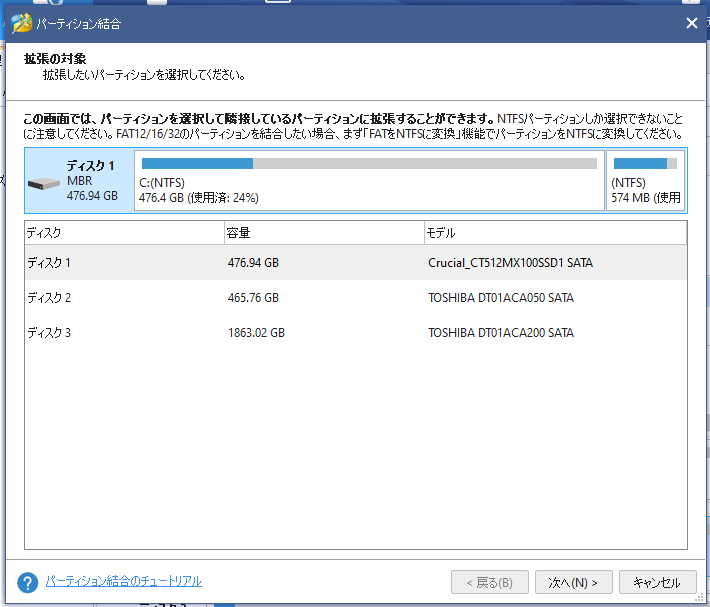Click the ディスク column header
The width and height of the screenshot is (710, 607).
pos(125,233)
